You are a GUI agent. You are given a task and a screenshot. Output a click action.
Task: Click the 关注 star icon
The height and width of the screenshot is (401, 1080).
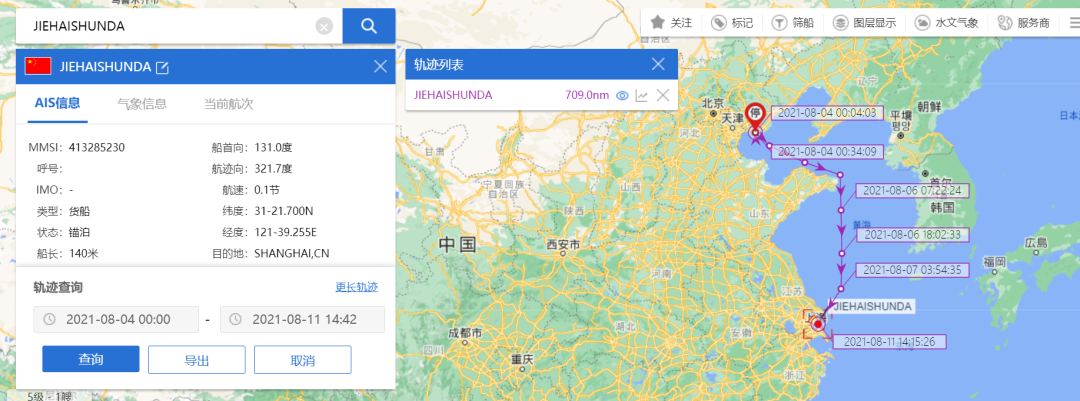point(658,22)
